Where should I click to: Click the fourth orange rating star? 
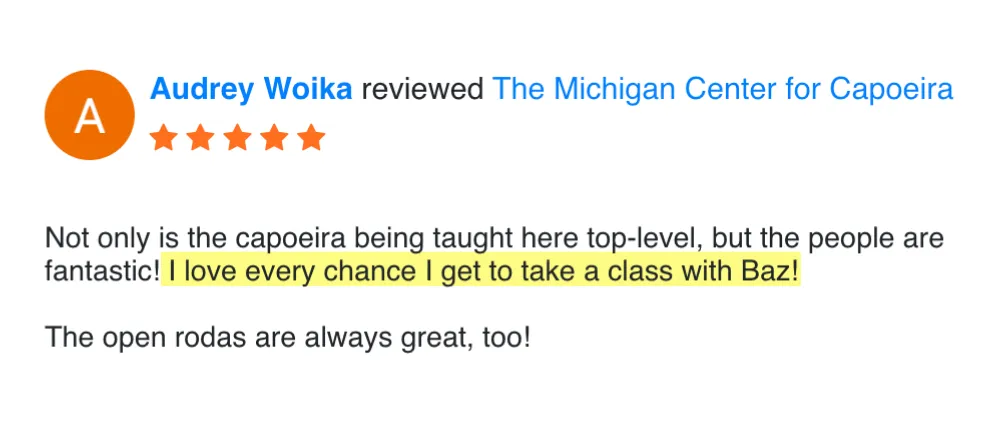click(x=274, y=137)
